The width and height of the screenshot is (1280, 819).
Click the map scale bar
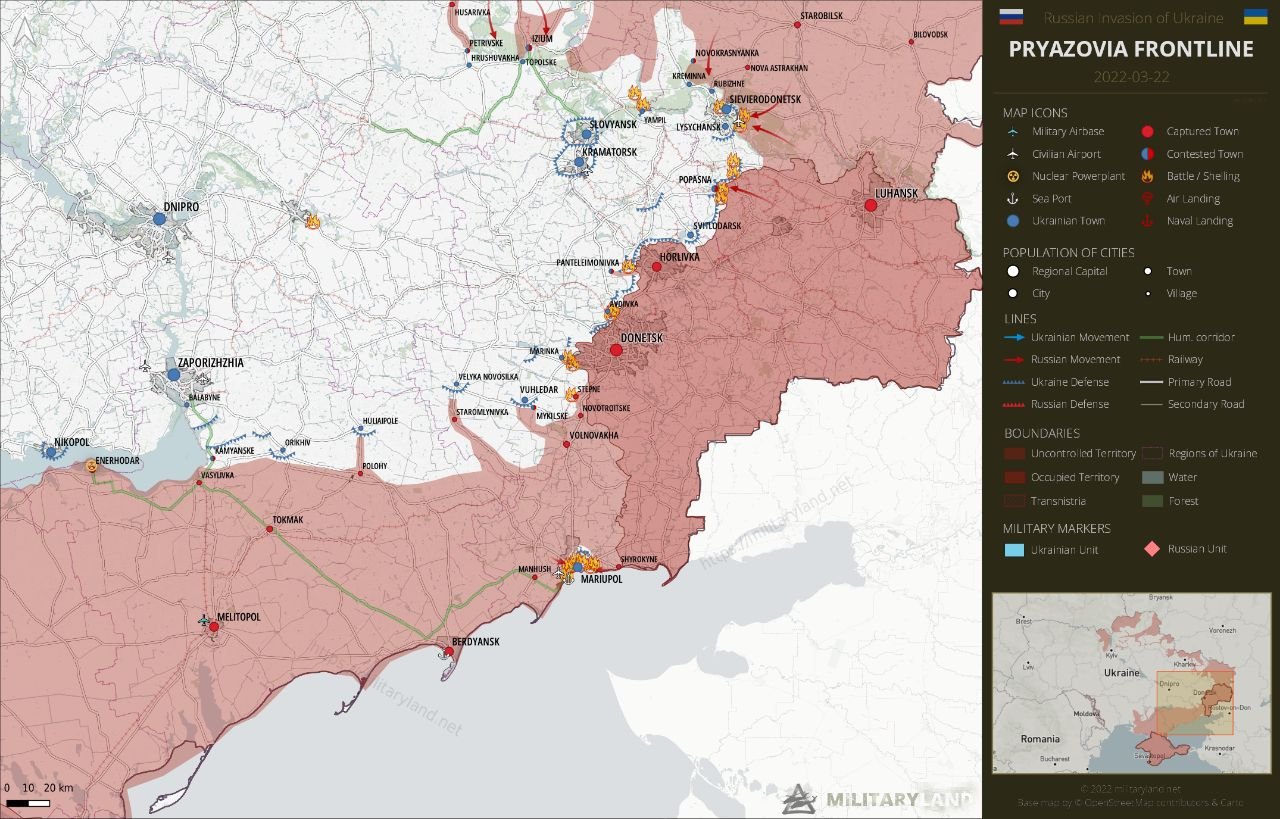(x=28, y=802)
